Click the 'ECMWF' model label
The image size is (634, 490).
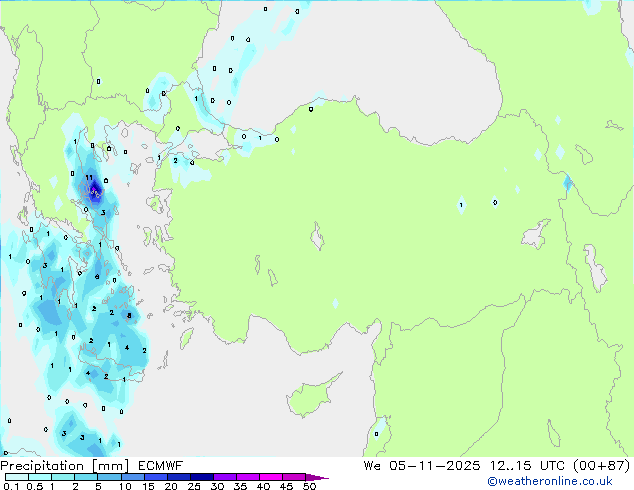161,466
